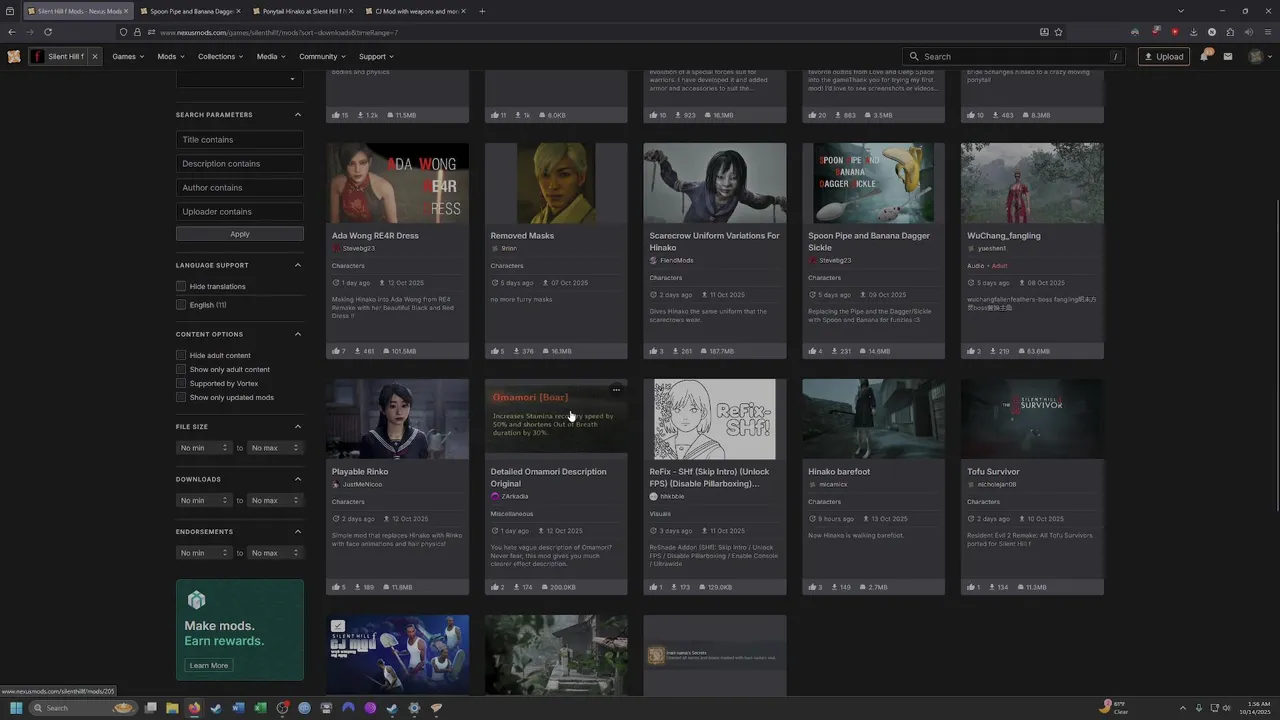
Task: Open the Mods menu
Action: pos(171,56)
